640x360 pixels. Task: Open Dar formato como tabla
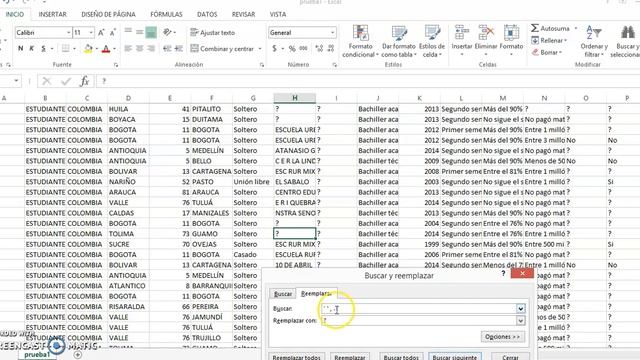[x=398, y=41]
